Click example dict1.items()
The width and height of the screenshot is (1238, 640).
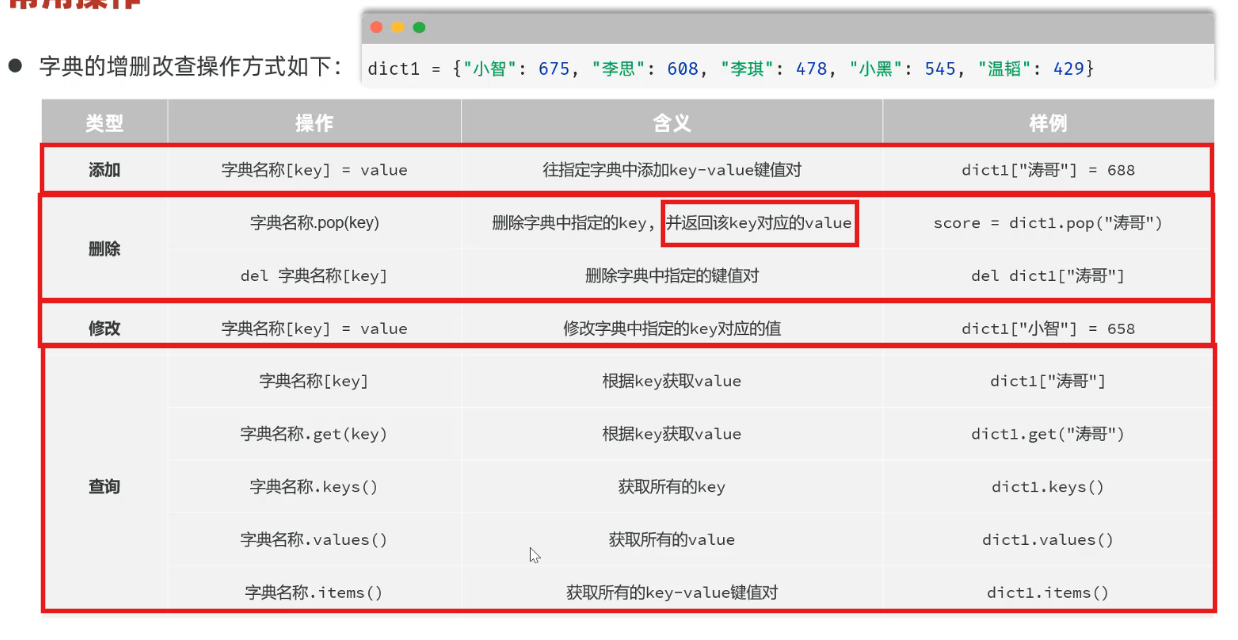point(1048,593)
